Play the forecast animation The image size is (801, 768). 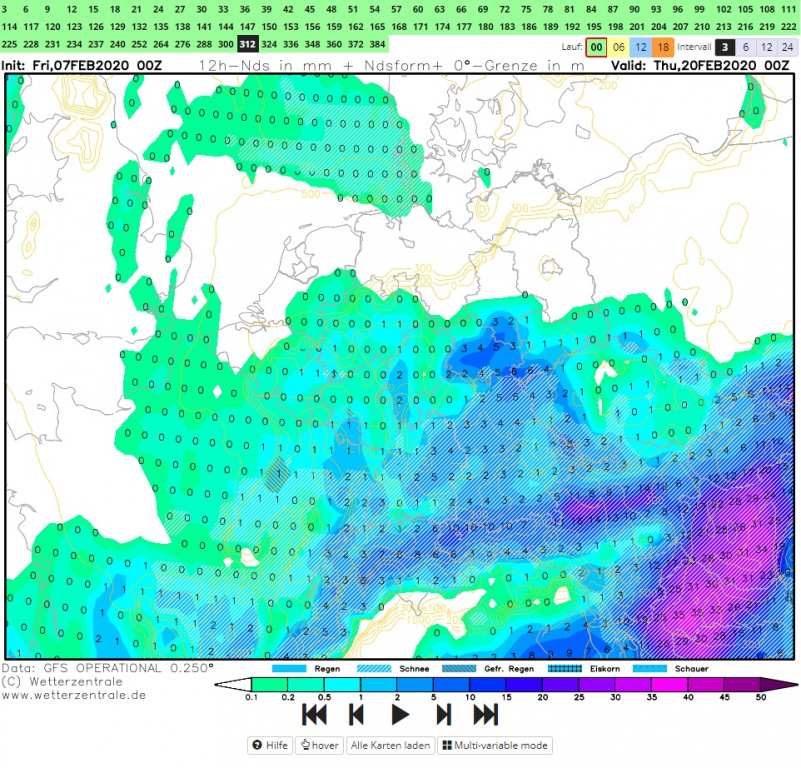pos(399,714)
